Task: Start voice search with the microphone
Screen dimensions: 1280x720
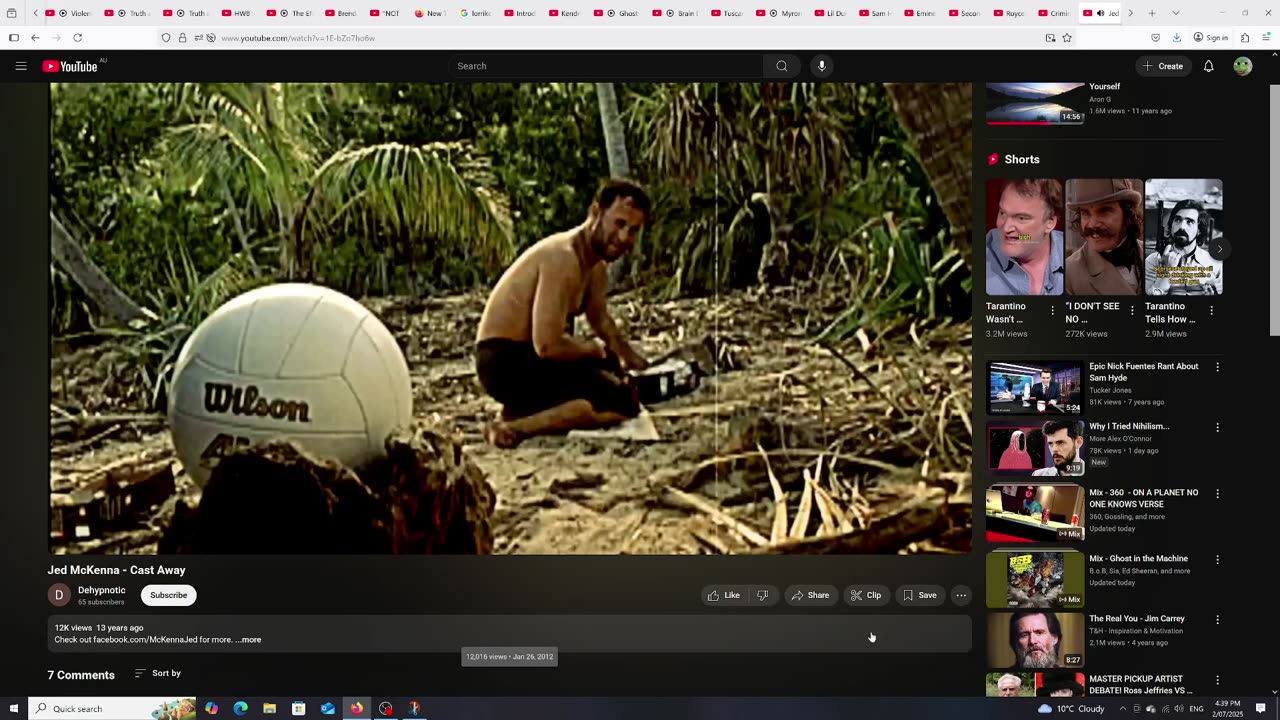Action: [x=821, y=66]
